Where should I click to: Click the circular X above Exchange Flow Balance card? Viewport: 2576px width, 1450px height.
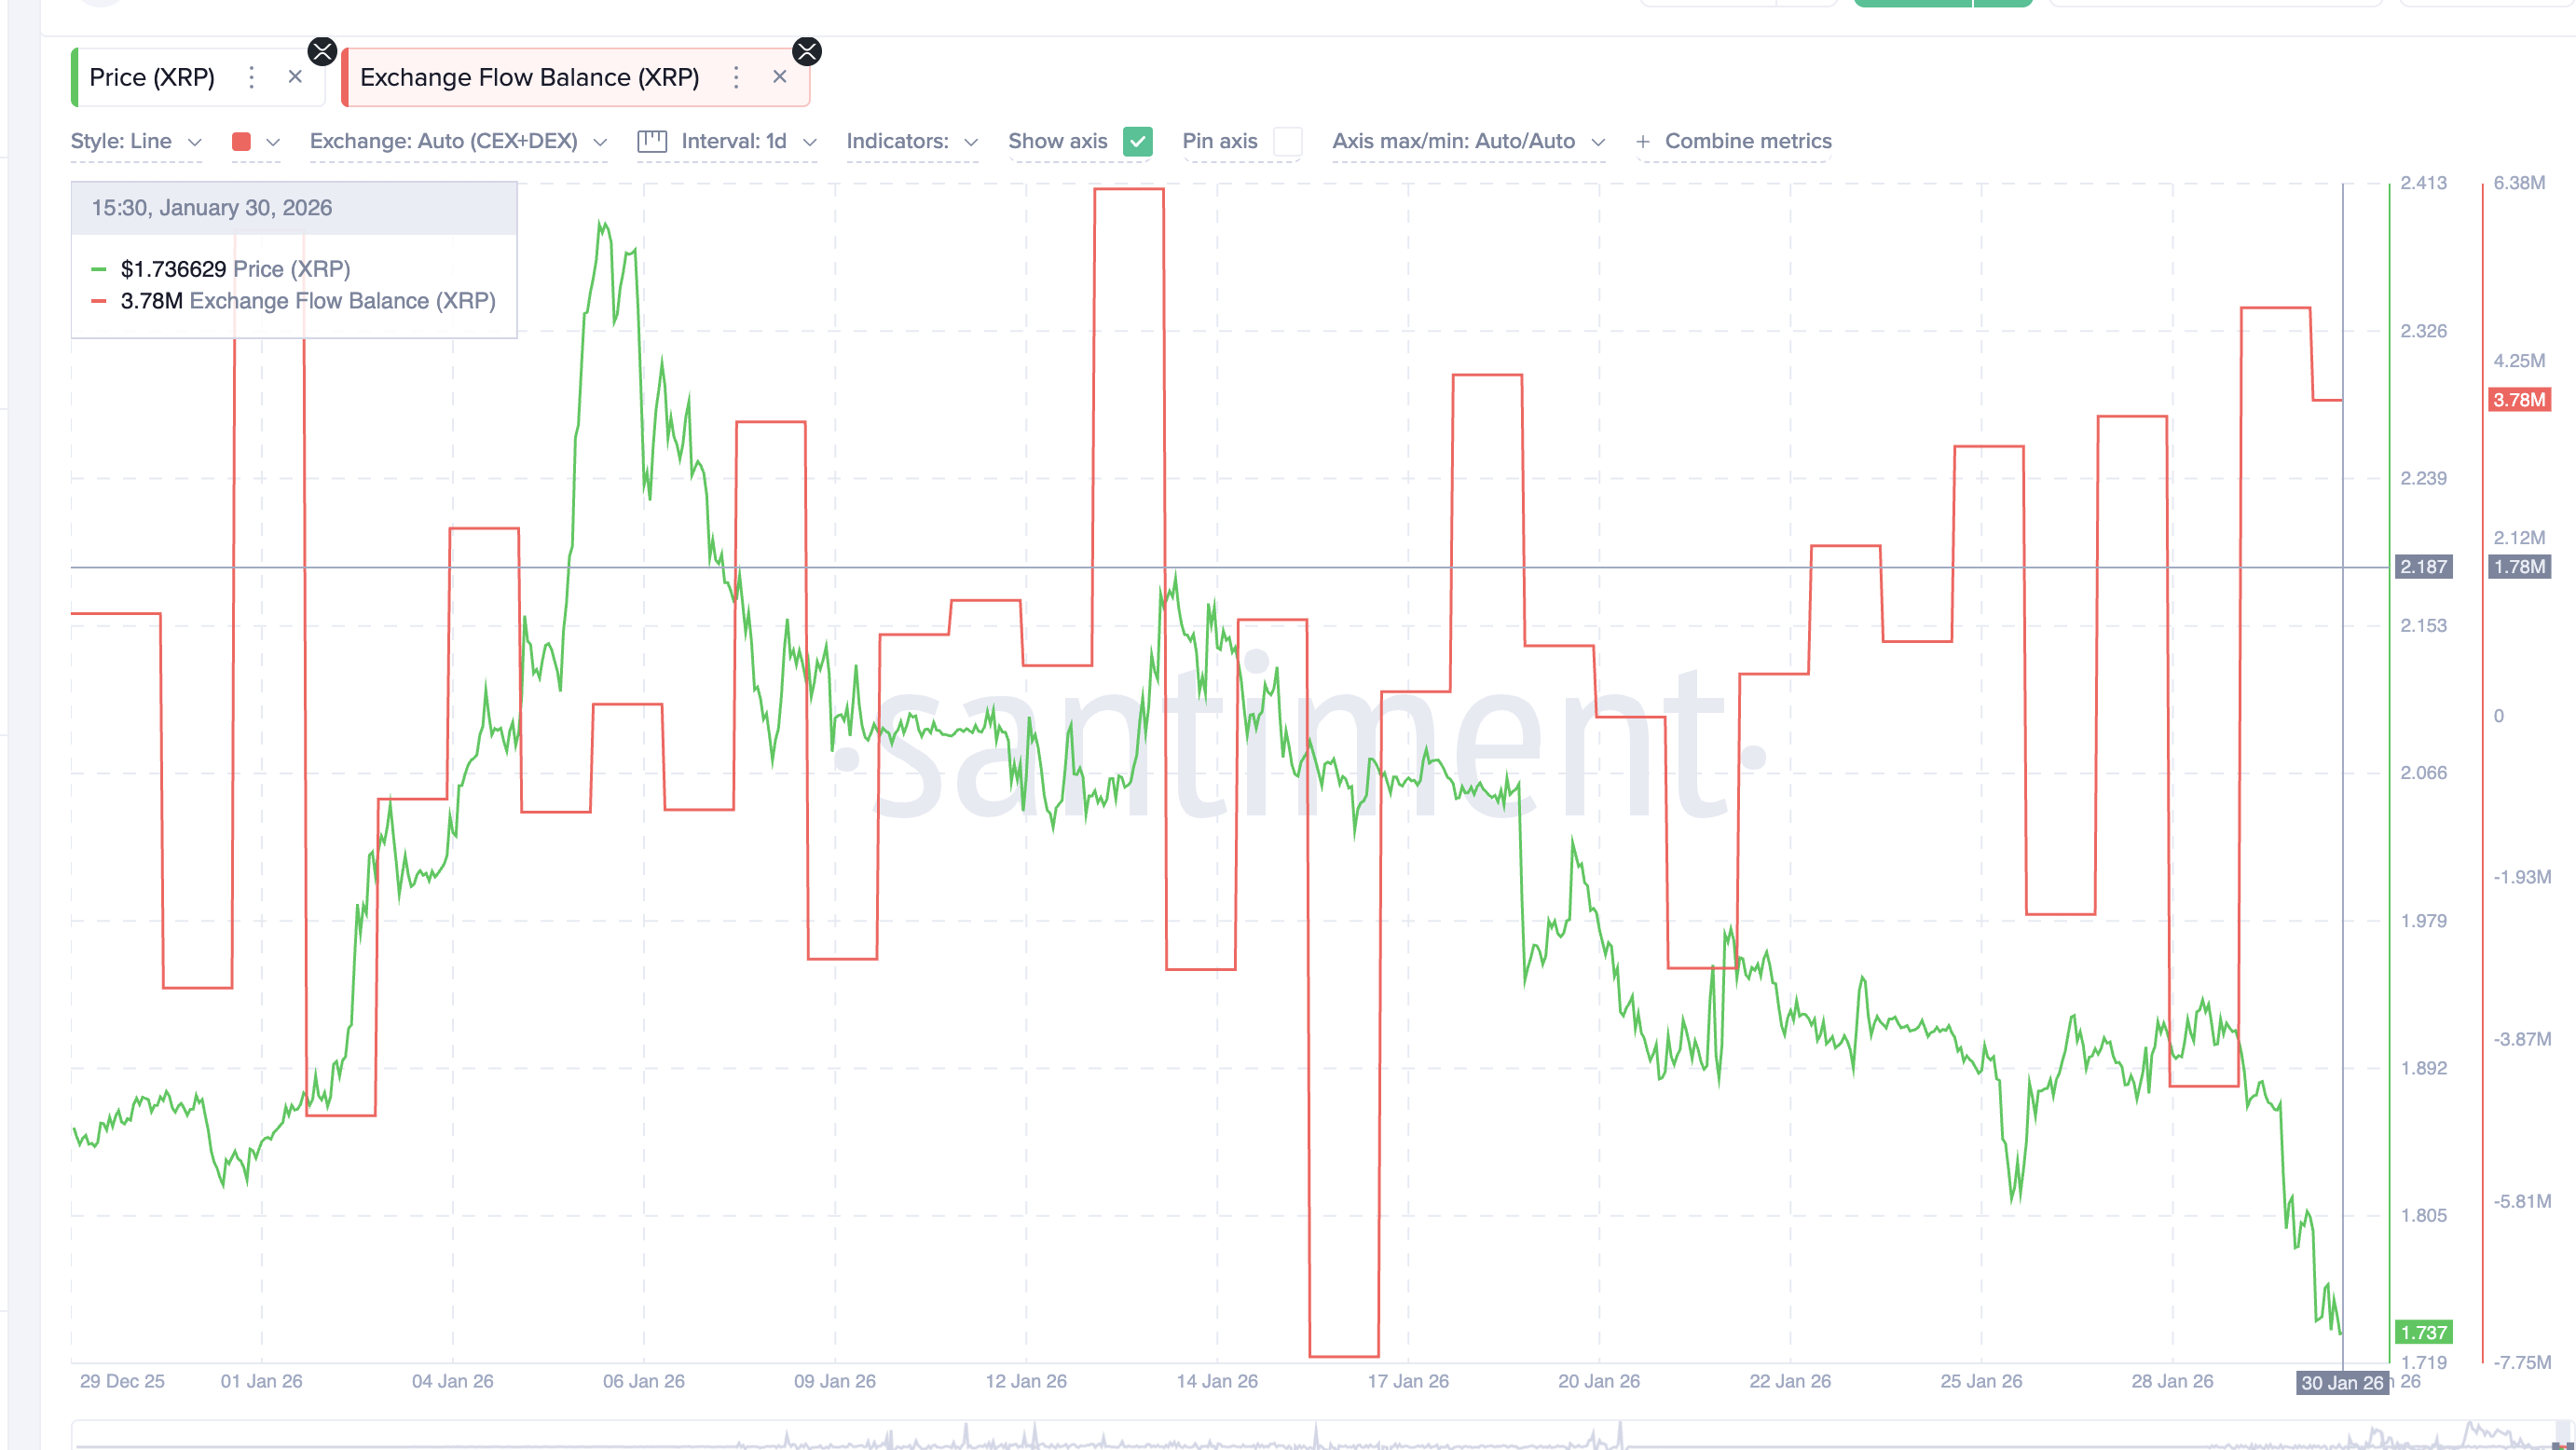tap(808, 51)
